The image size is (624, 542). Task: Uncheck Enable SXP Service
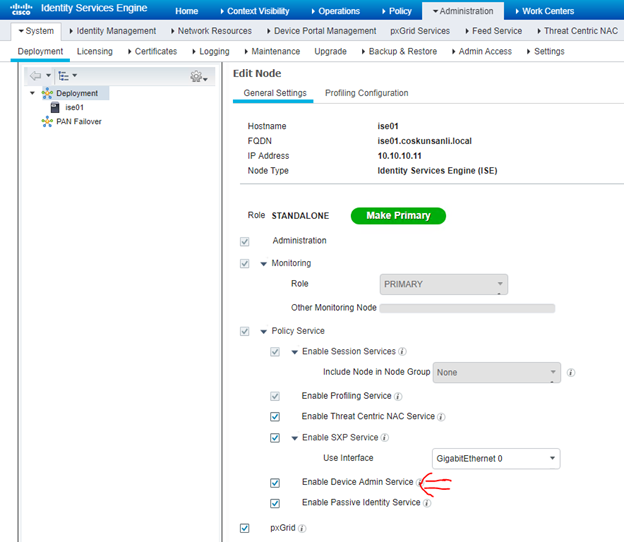pos(275,438)
